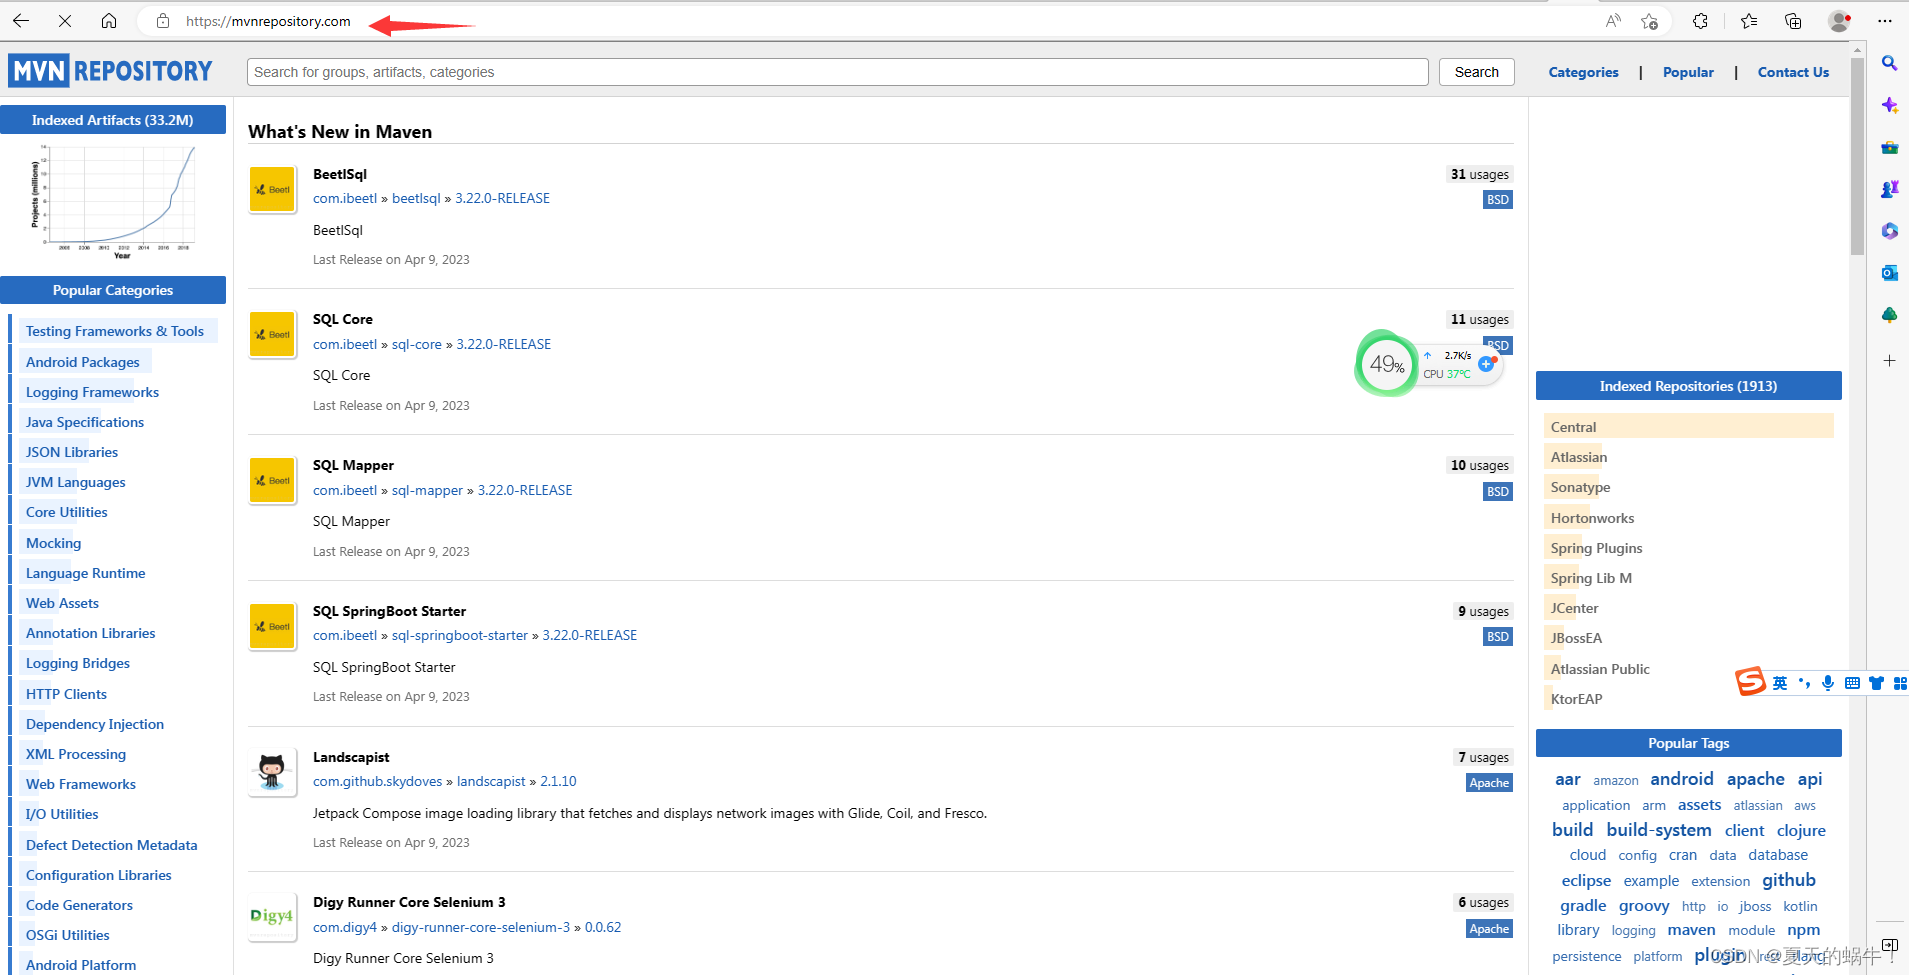Click the 31 usages badge for BeetlSql
1909x975 pixels.
(x=1480, y=174)
